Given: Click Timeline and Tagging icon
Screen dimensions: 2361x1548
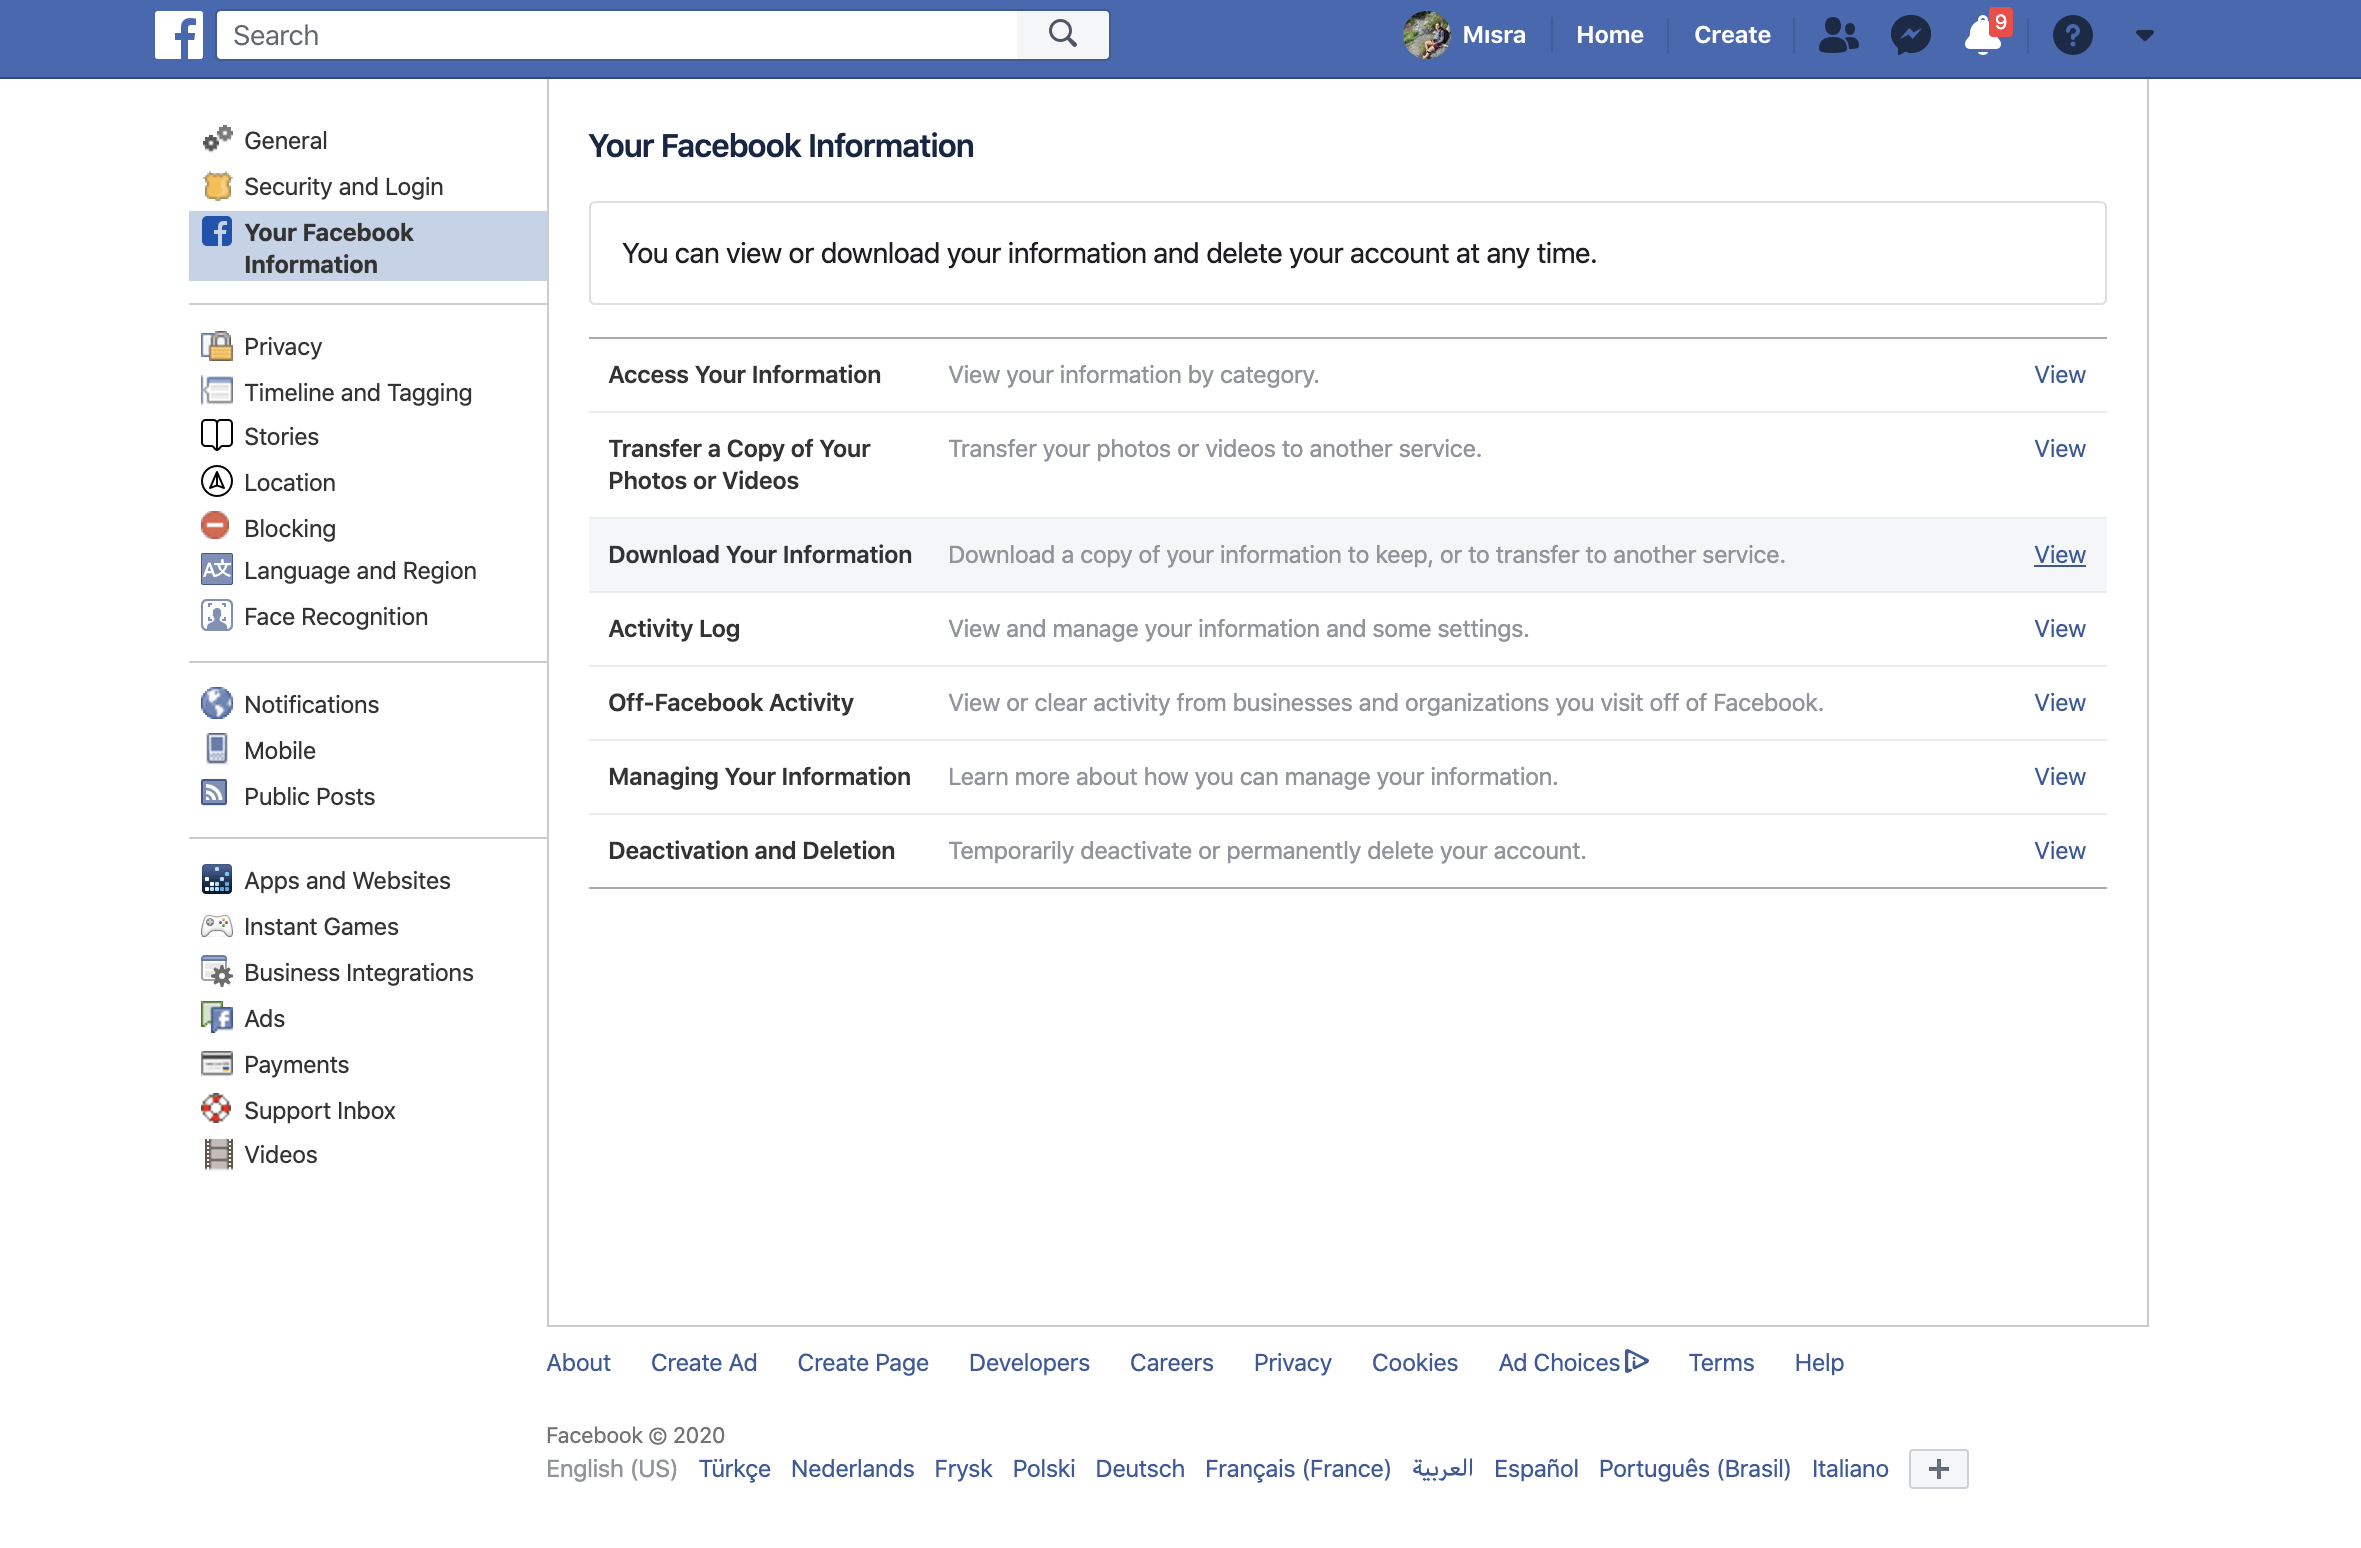Looking at the screenshot, I should click(217, 390).
